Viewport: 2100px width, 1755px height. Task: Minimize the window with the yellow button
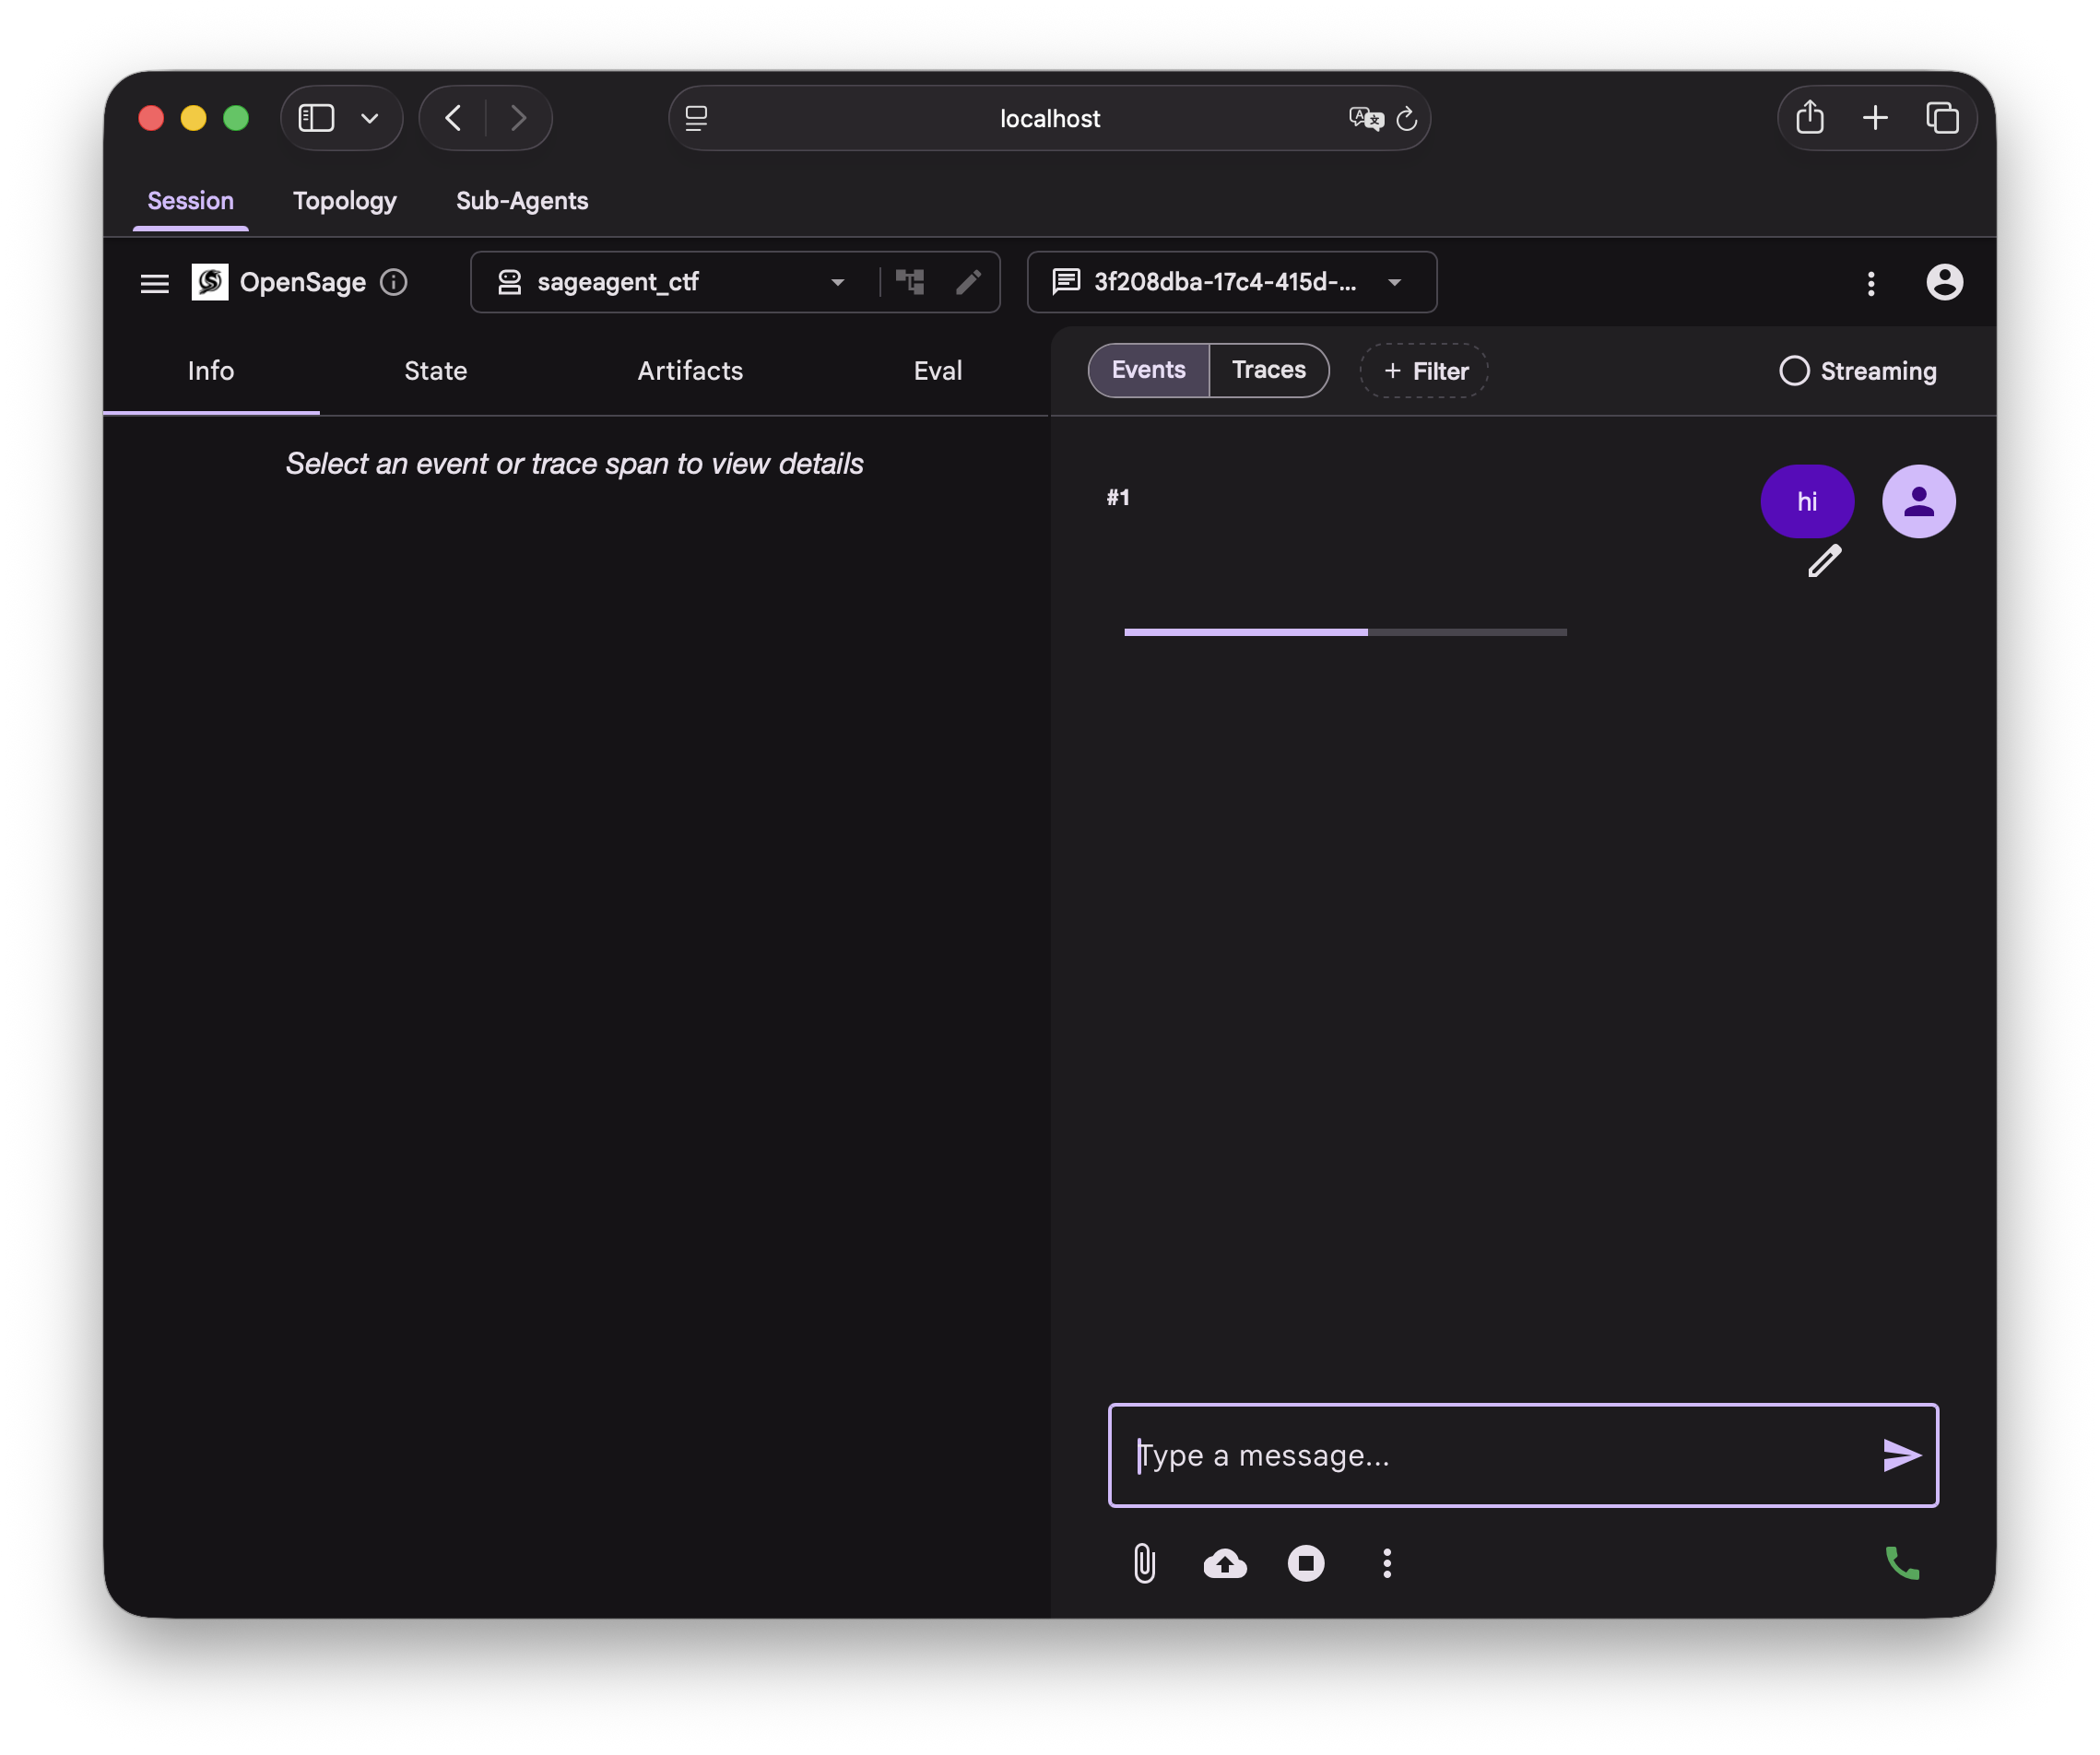(x=194, y=119)
